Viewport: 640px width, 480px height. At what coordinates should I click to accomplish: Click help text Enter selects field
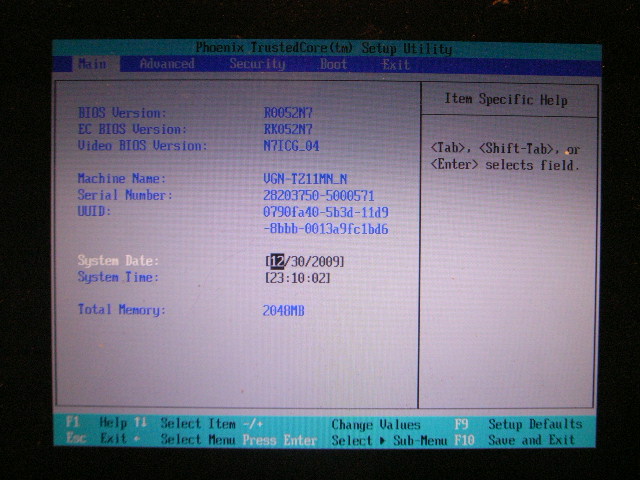pos(504,165)
